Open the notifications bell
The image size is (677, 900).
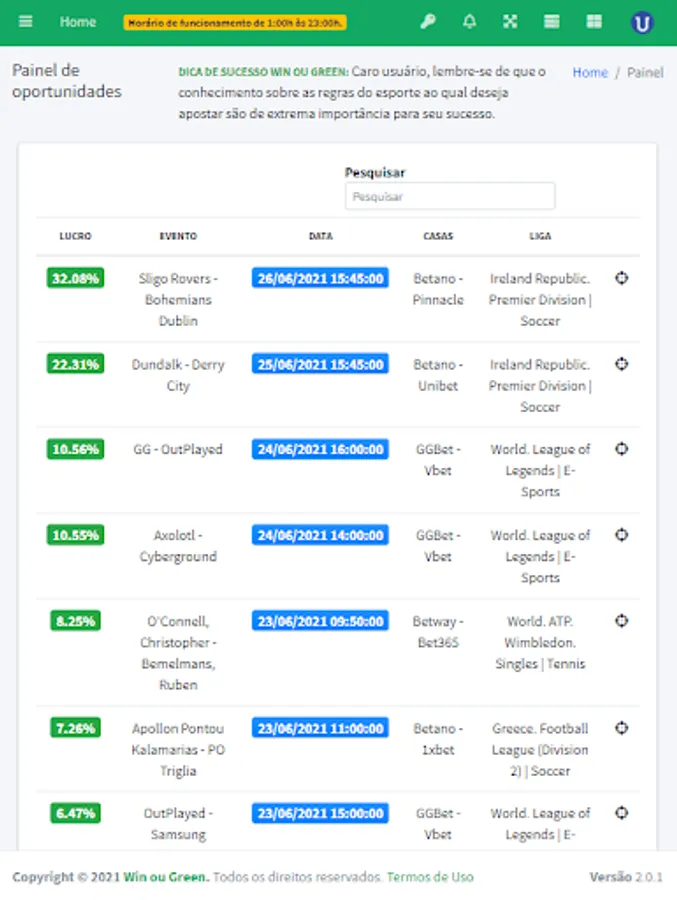coord(469,22)
